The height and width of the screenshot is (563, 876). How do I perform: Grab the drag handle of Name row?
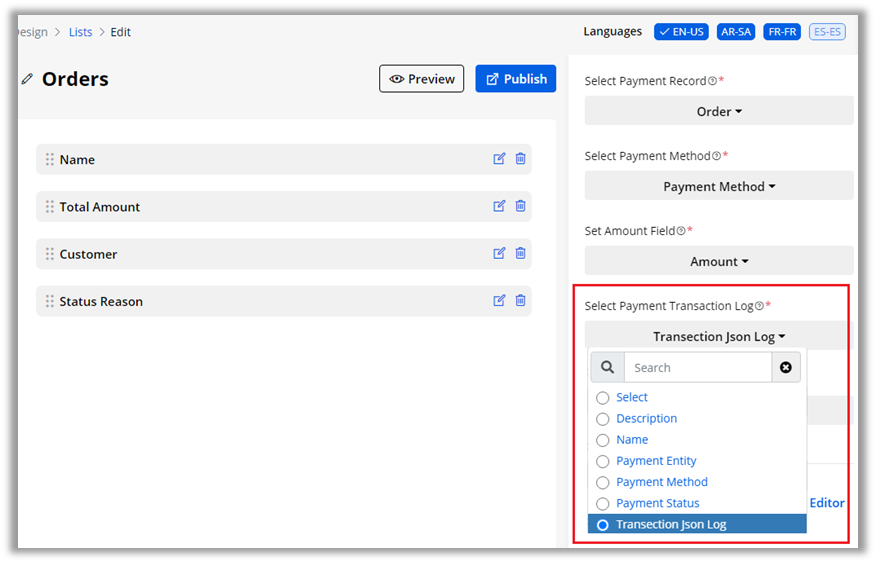[49, 159]
